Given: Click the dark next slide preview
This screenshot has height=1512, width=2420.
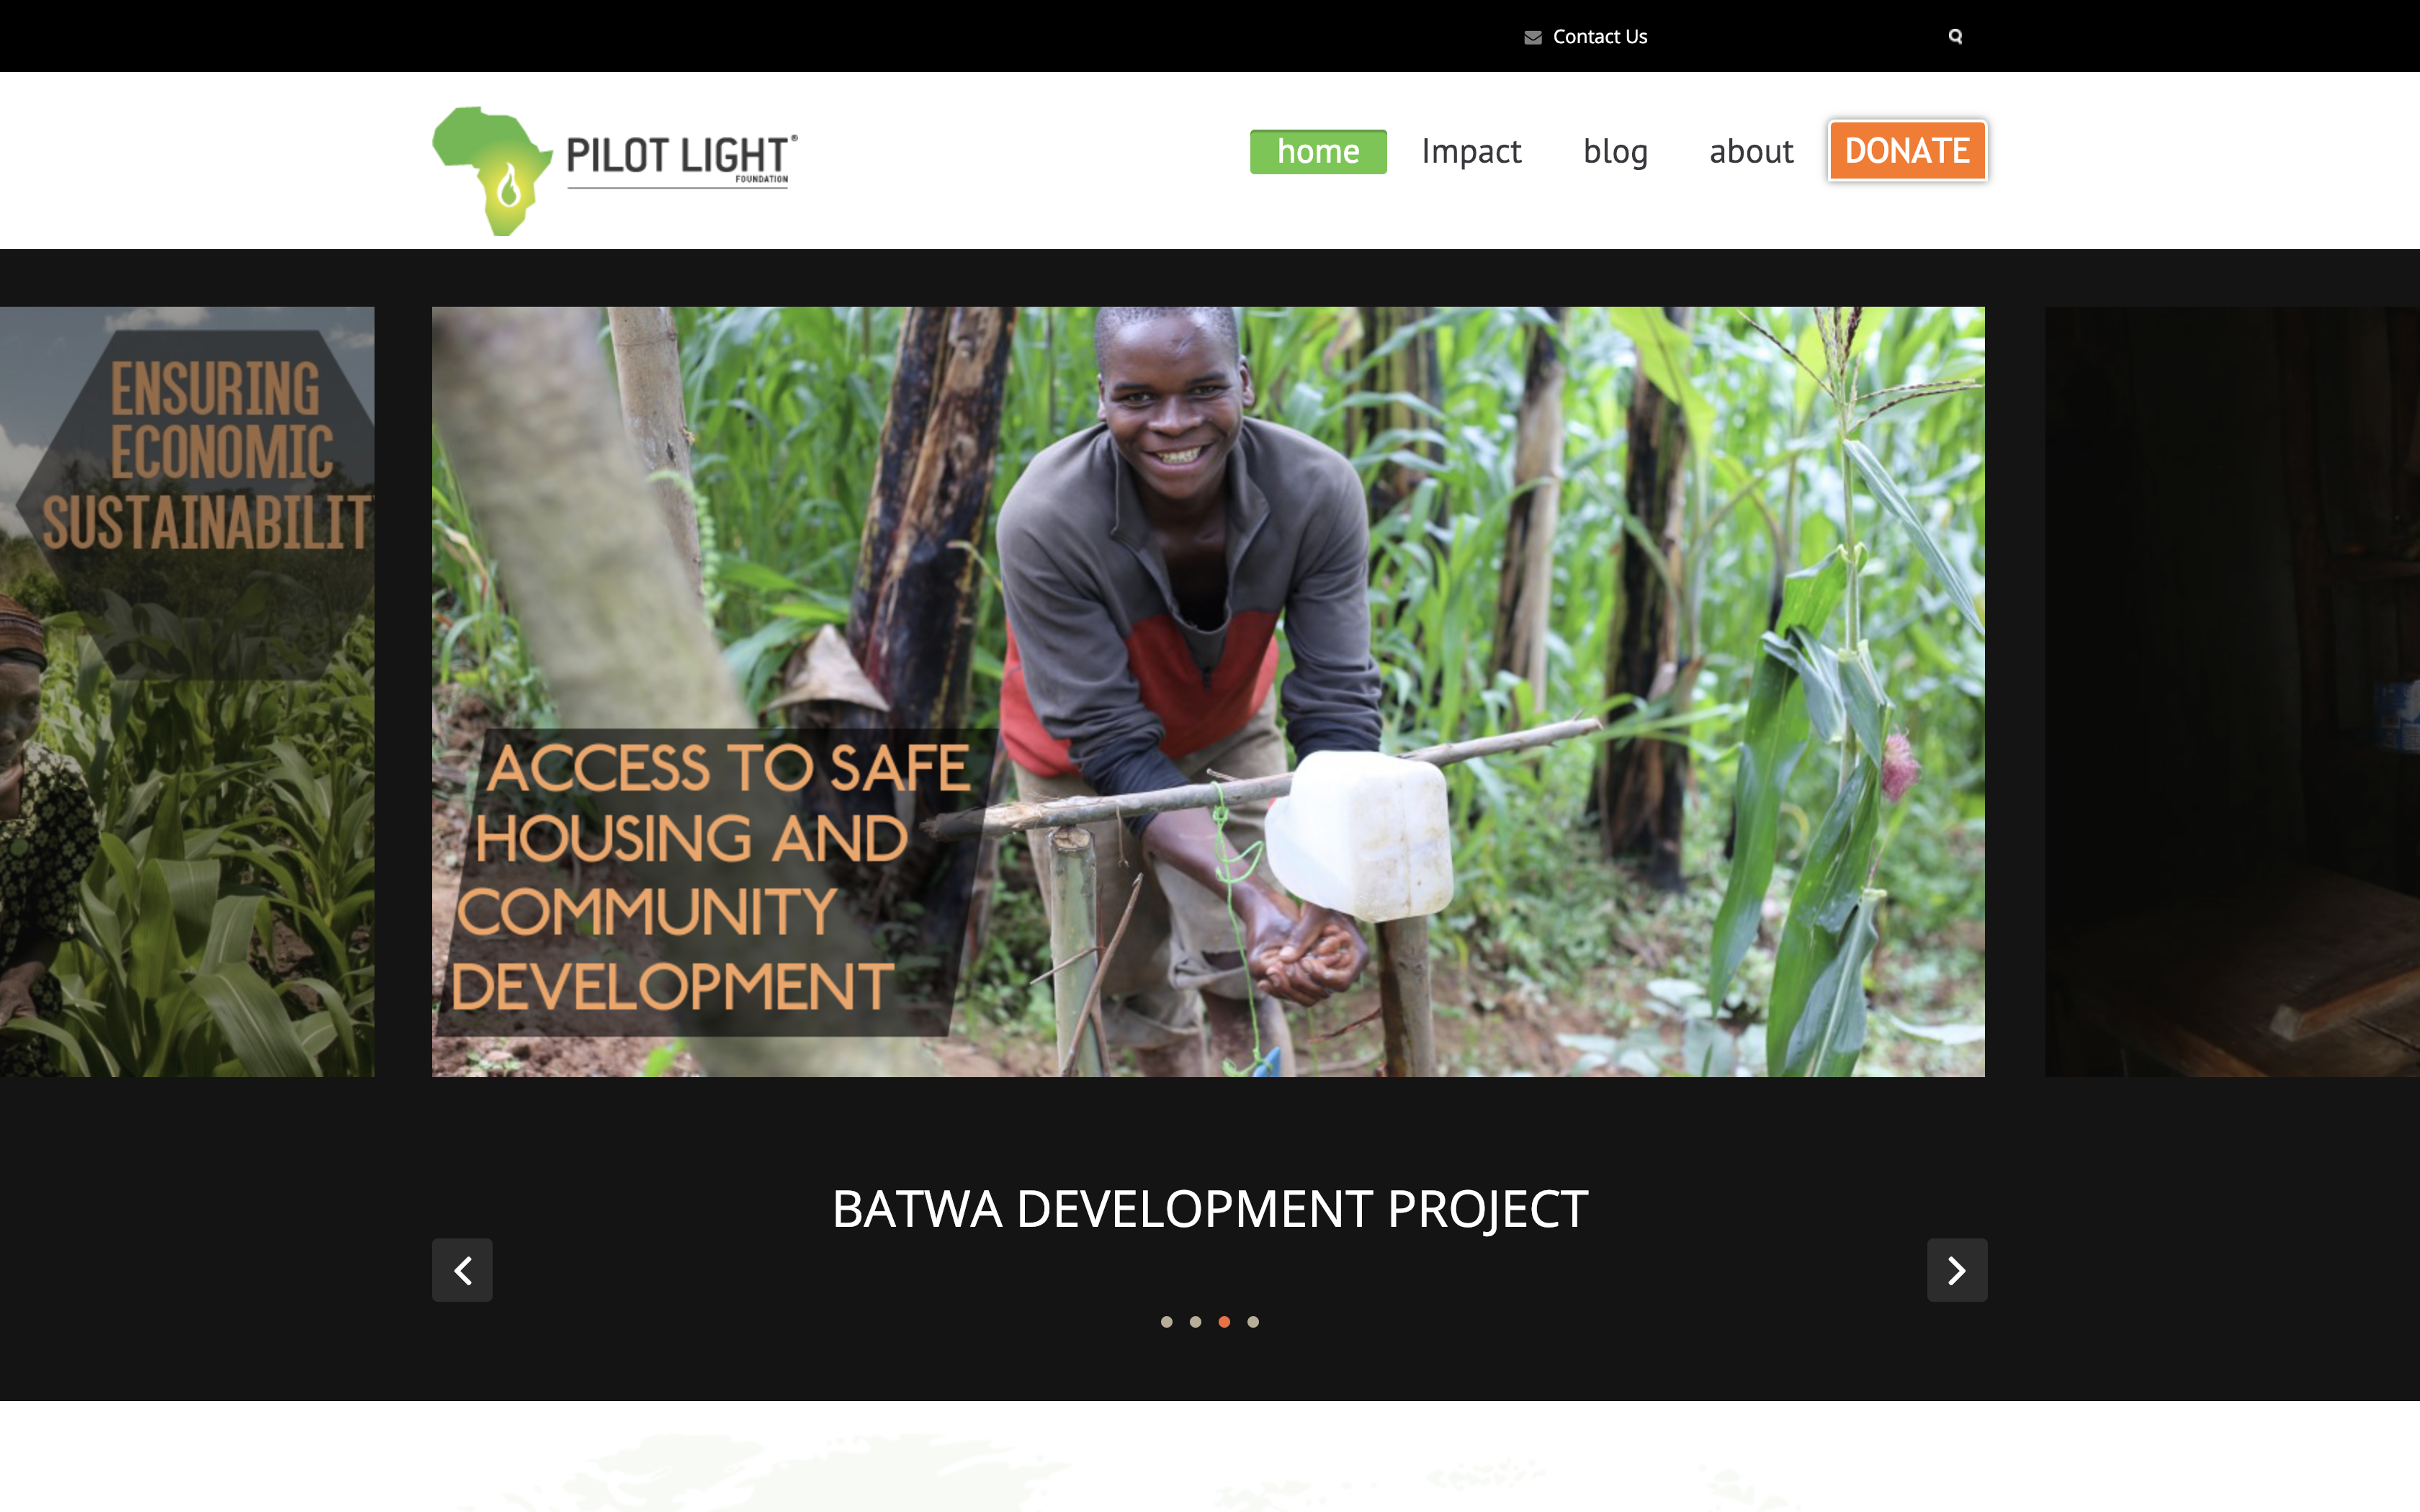Looking at the screenshot, I should tap(2232, 692).
